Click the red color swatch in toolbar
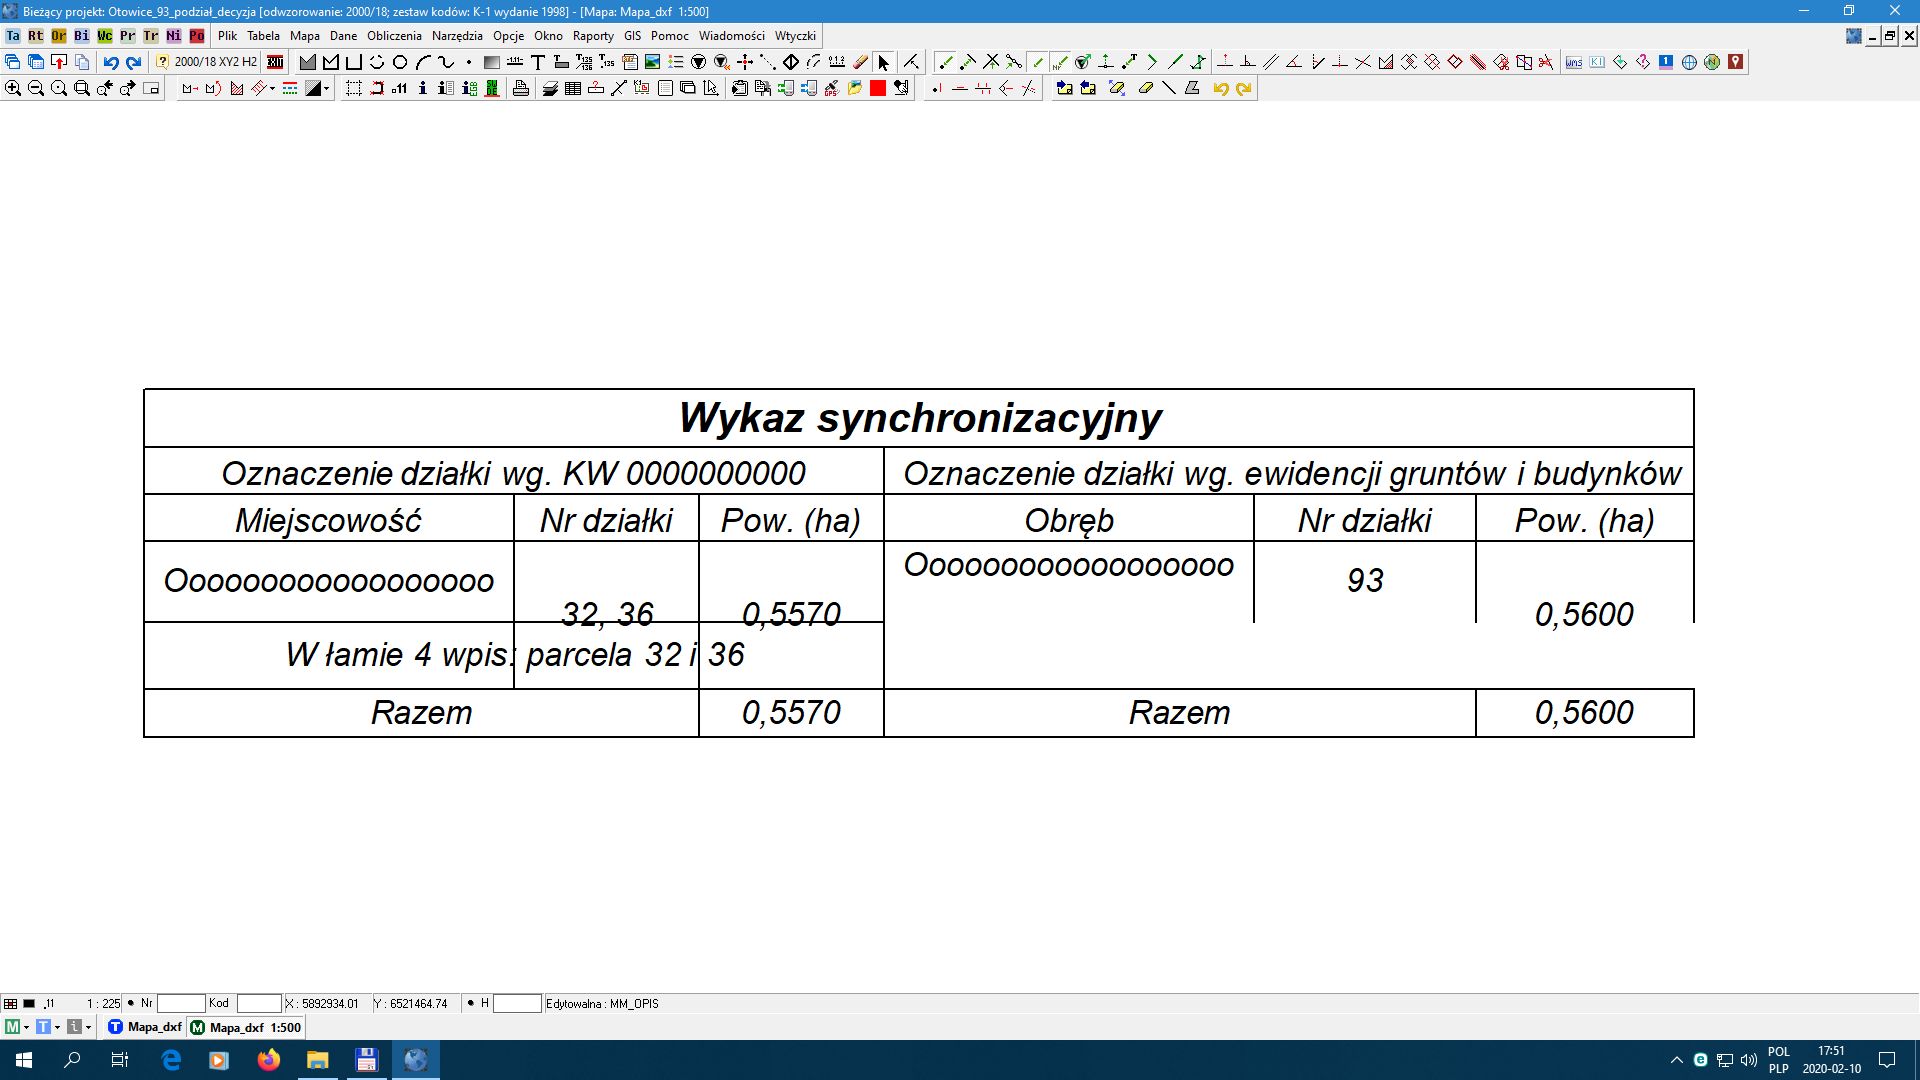Screen dimensions: 1920x1080 878,88
